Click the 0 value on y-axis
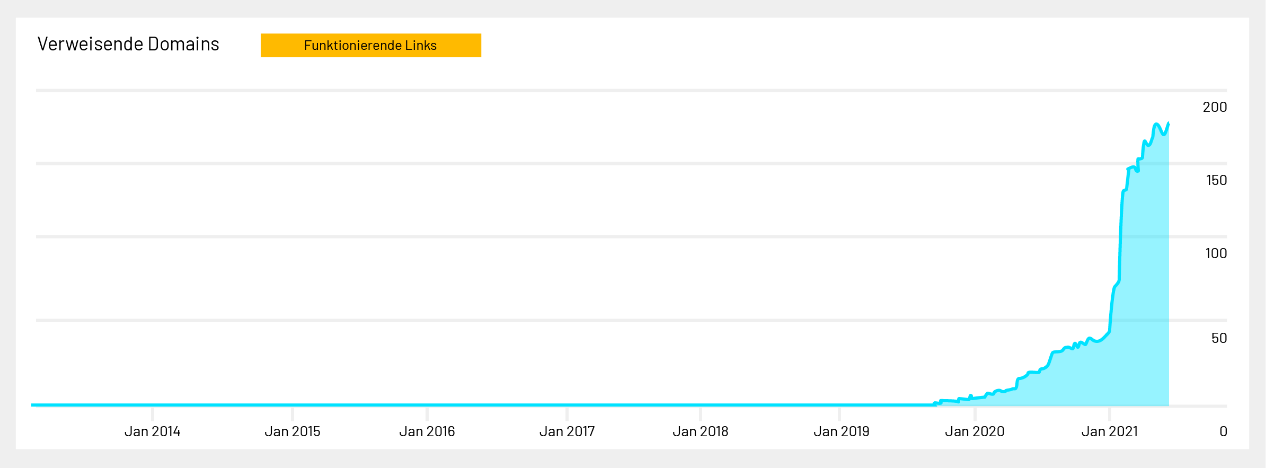Viewport: 1266px width, 468px height. click(1223, 432)
